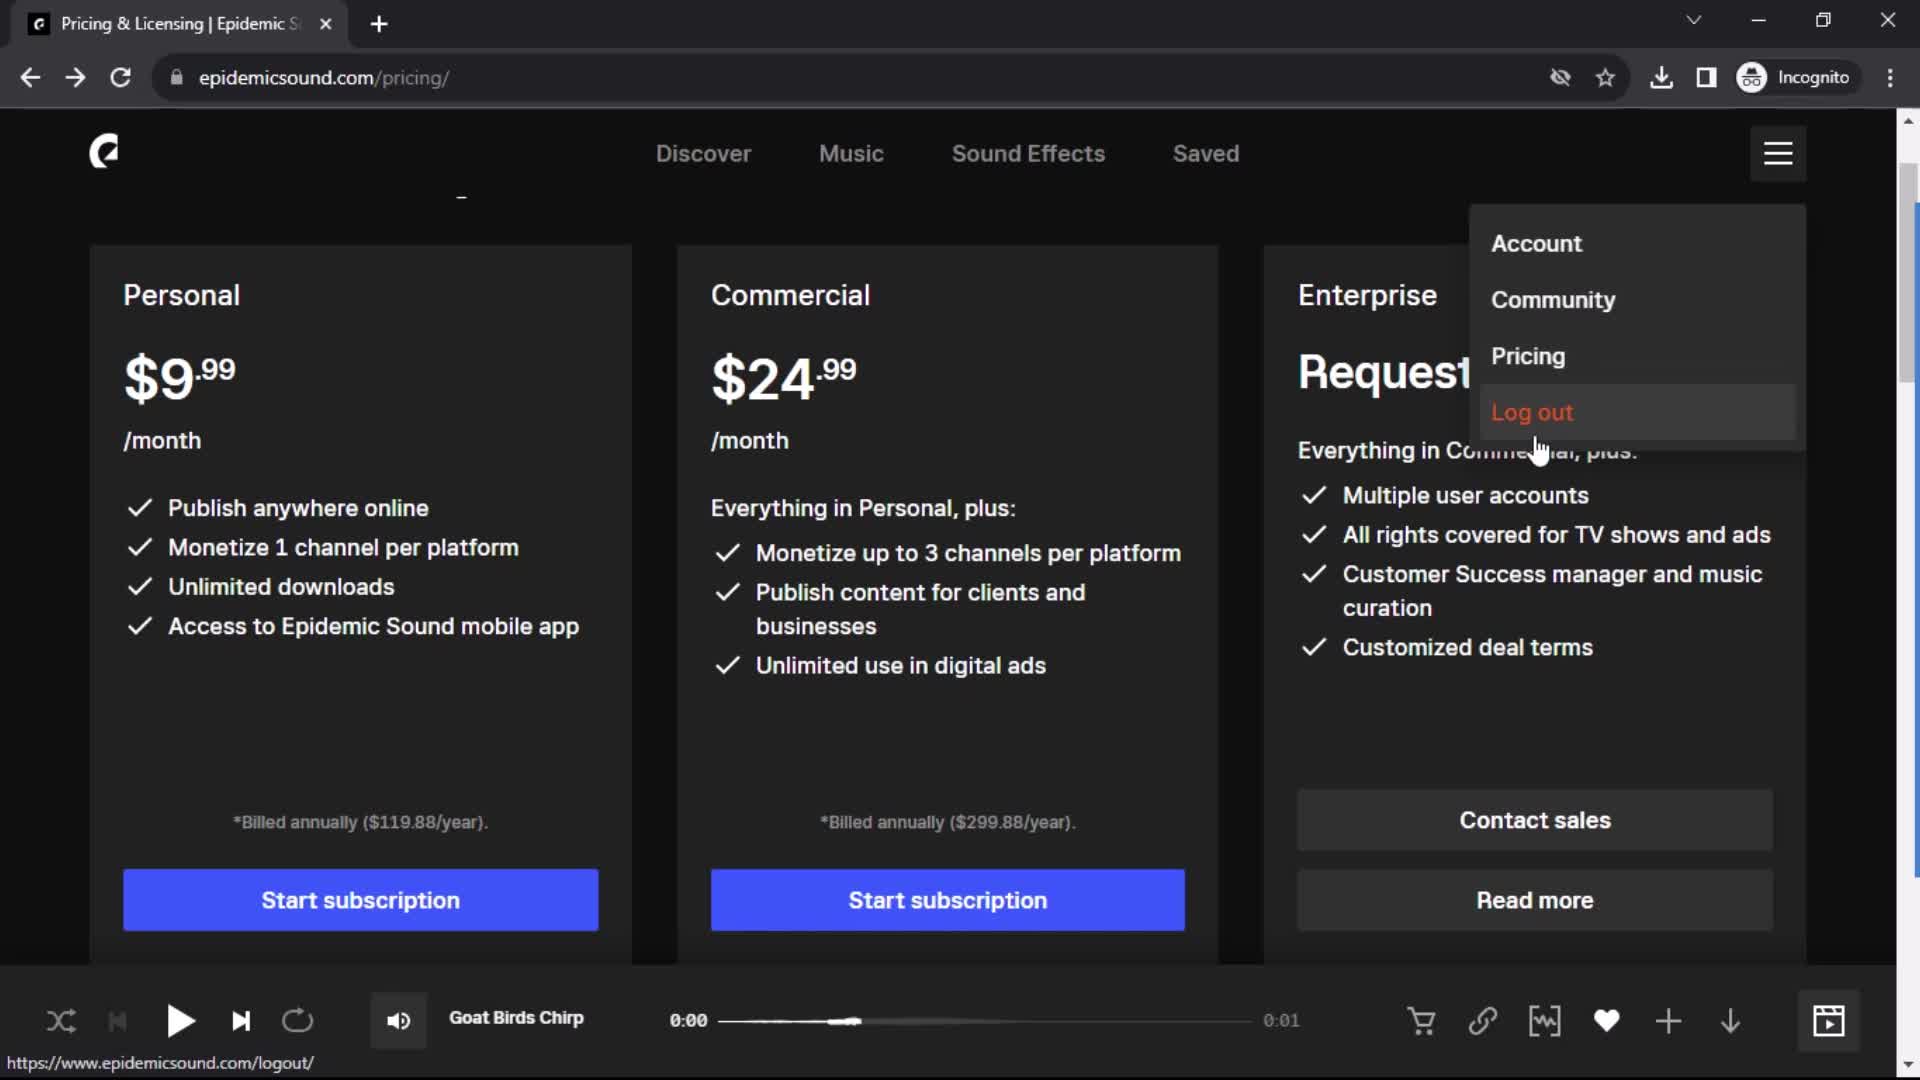Play the Goat Birds Chirp track
This screenshot has width=1920, height=1080.
[x=180, y=1021]
